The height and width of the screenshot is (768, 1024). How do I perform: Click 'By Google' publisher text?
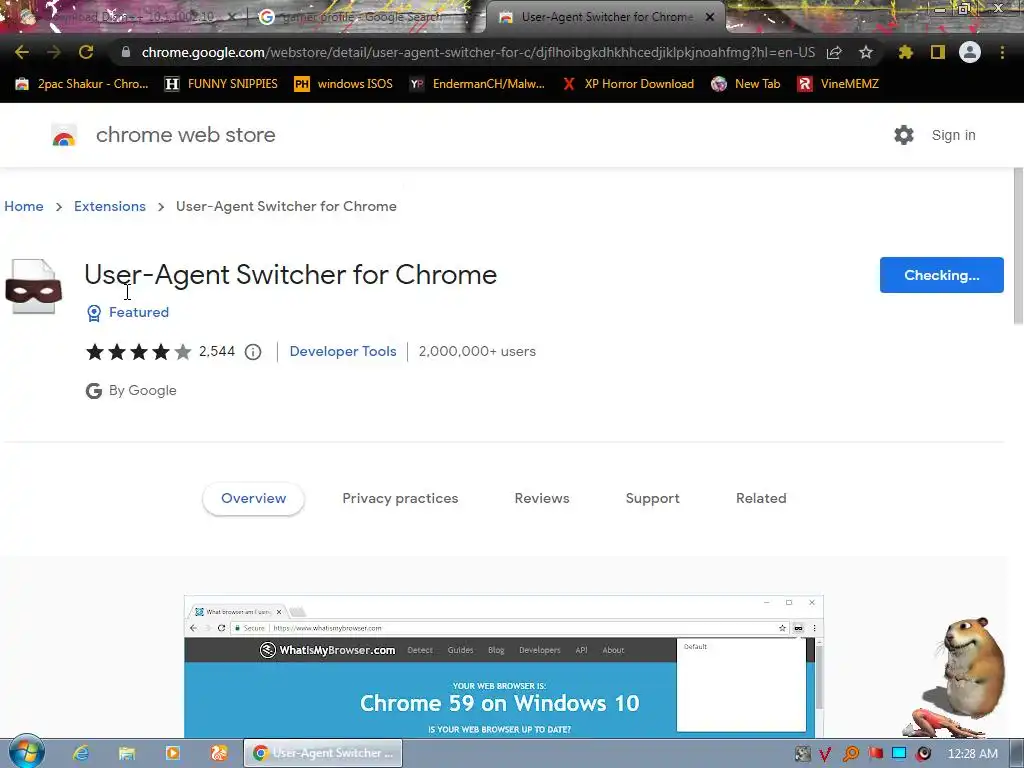point(142,391)
